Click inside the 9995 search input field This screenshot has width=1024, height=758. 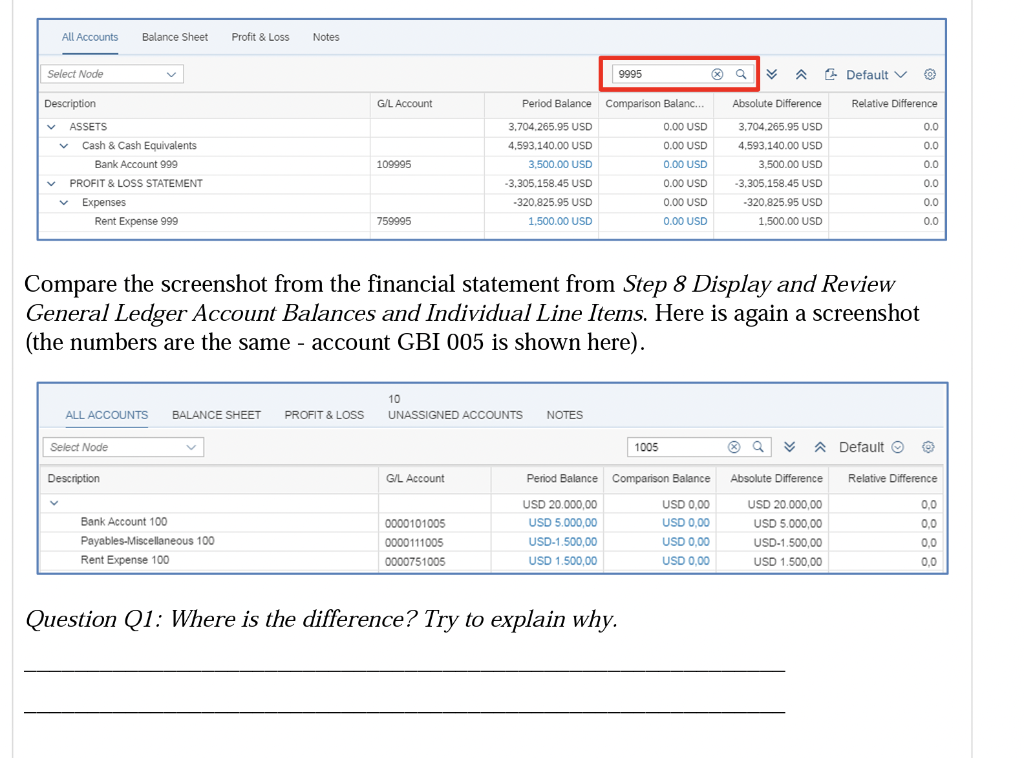[x=660, y=73]
